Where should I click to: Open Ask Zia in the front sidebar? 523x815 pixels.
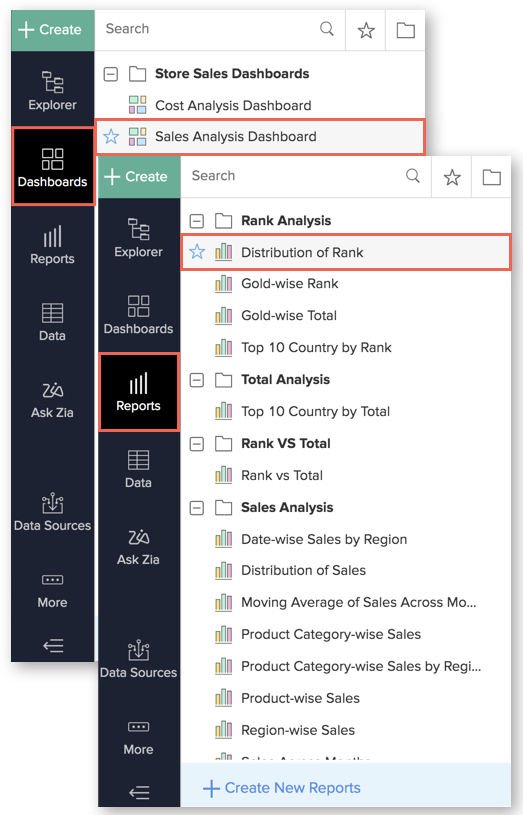pos(138,546)
